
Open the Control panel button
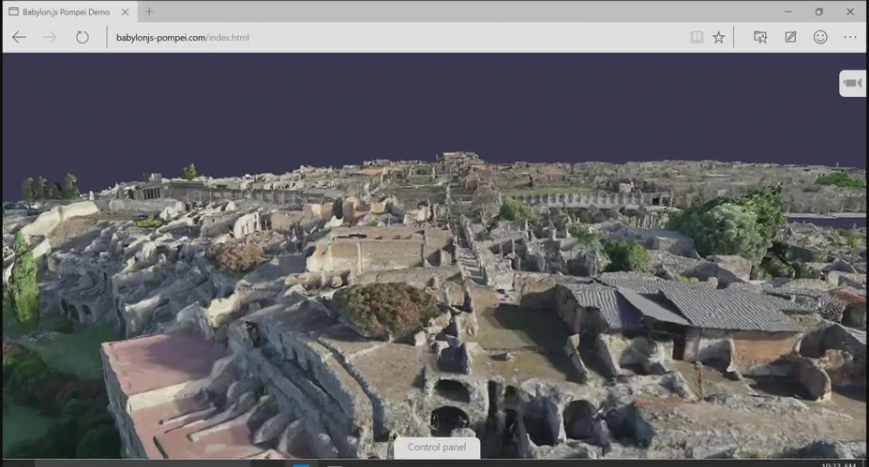(x=436, y=447)
